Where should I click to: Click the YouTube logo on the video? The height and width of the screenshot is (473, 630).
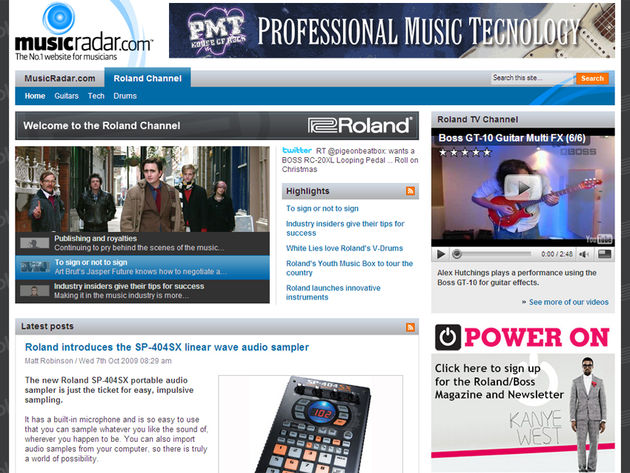[599, 239]
